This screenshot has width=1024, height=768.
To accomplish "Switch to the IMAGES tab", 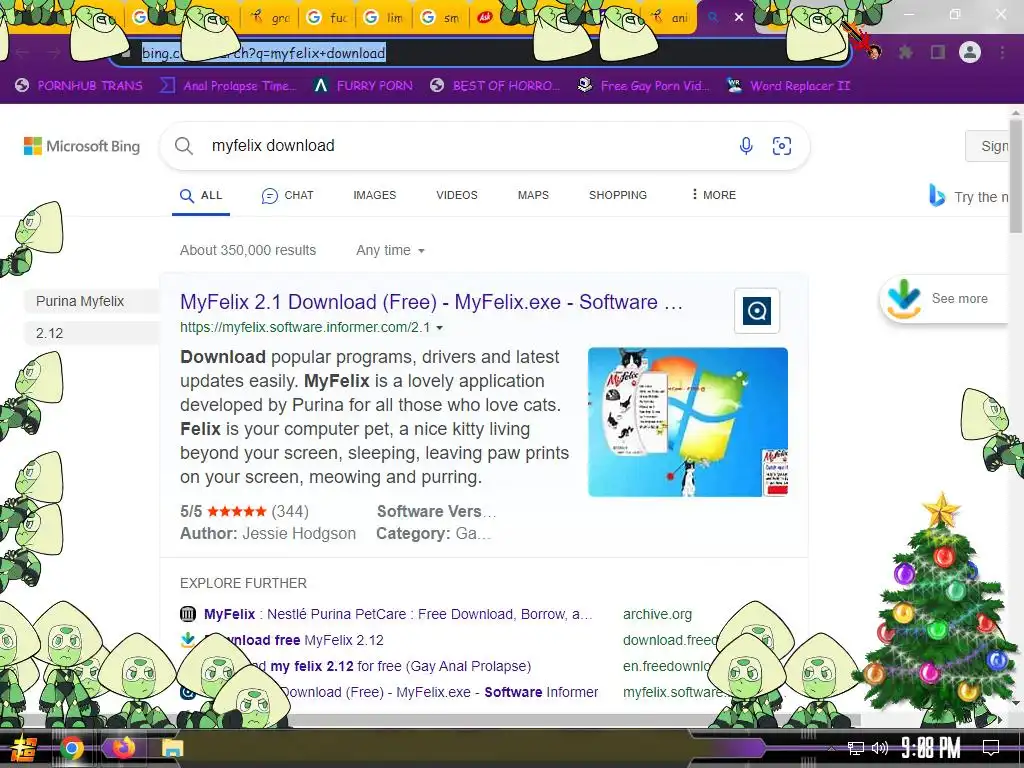I will point(375,195).
